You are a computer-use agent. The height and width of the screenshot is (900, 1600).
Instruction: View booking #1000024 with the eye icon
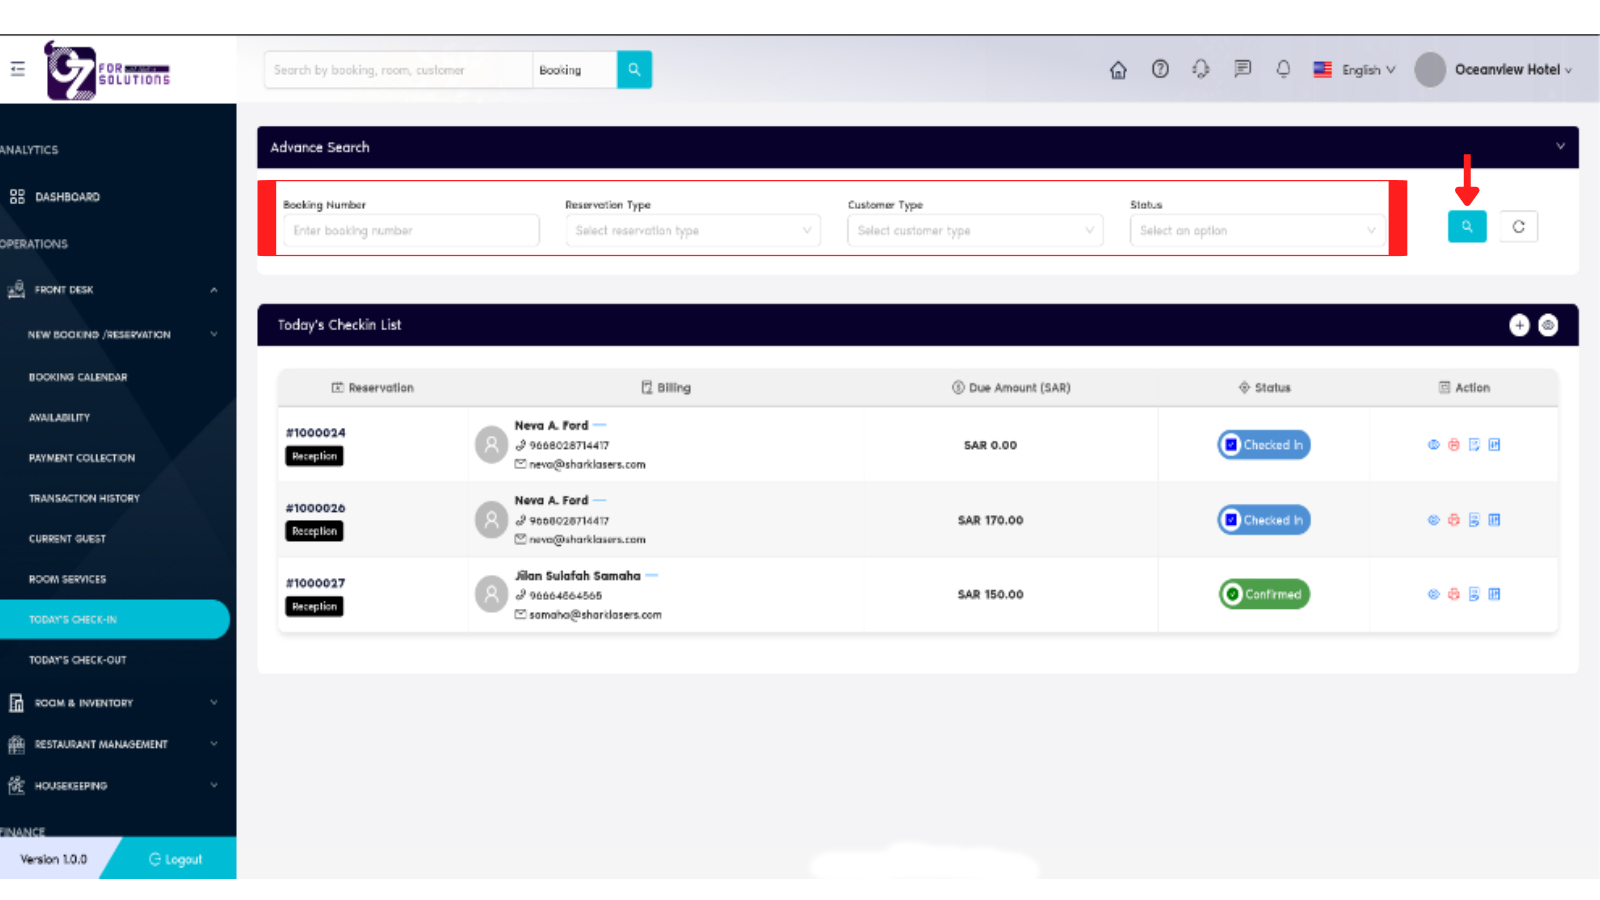click(1433, 445)
